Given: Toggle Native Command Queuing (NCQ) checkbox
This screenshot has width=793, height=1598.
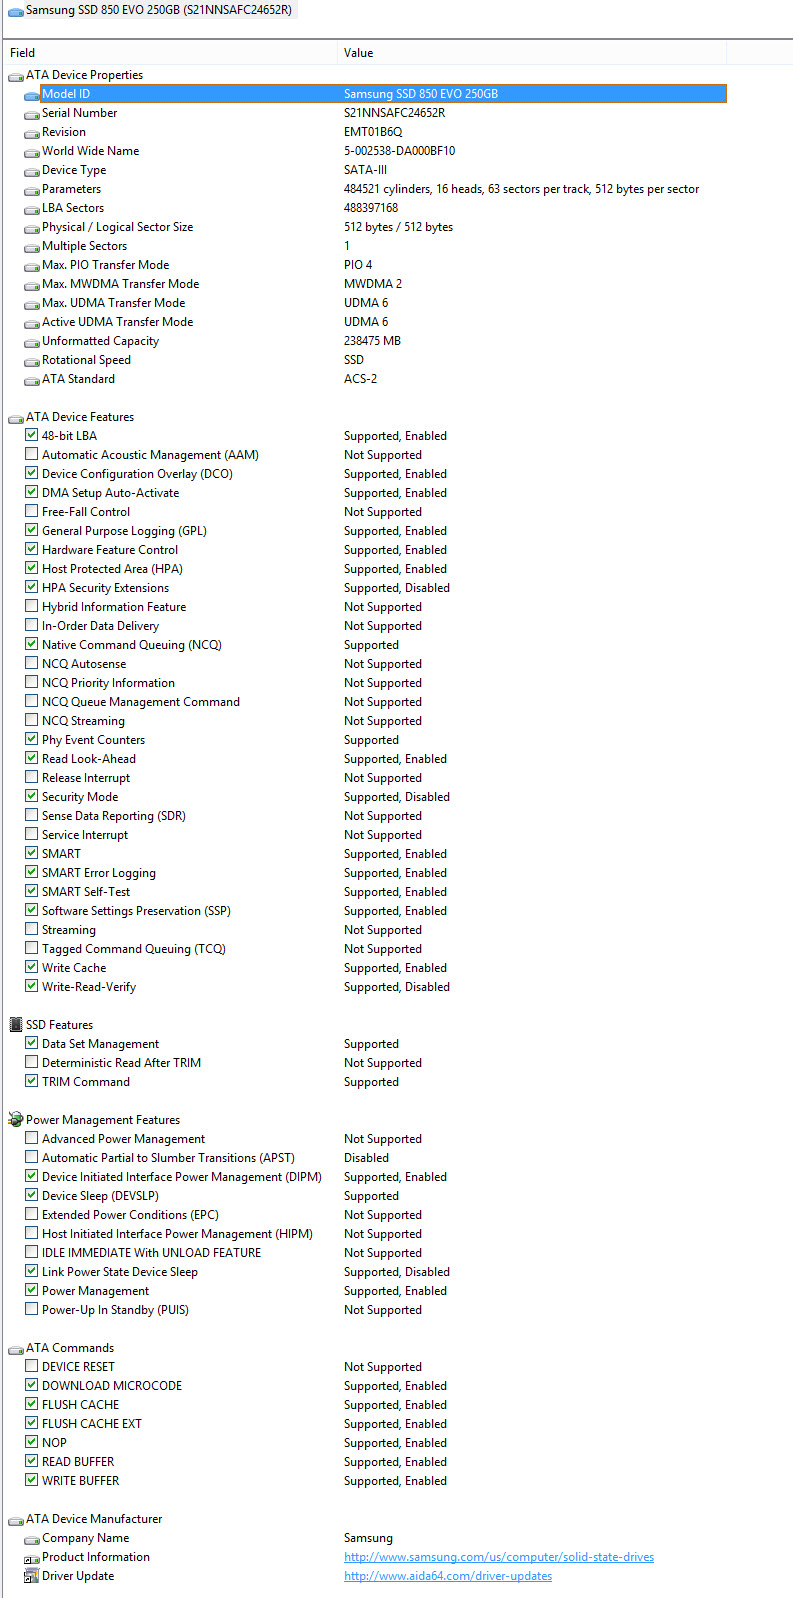Looking at the screenshot, I should pyautogui.click(x=32, y=644).
